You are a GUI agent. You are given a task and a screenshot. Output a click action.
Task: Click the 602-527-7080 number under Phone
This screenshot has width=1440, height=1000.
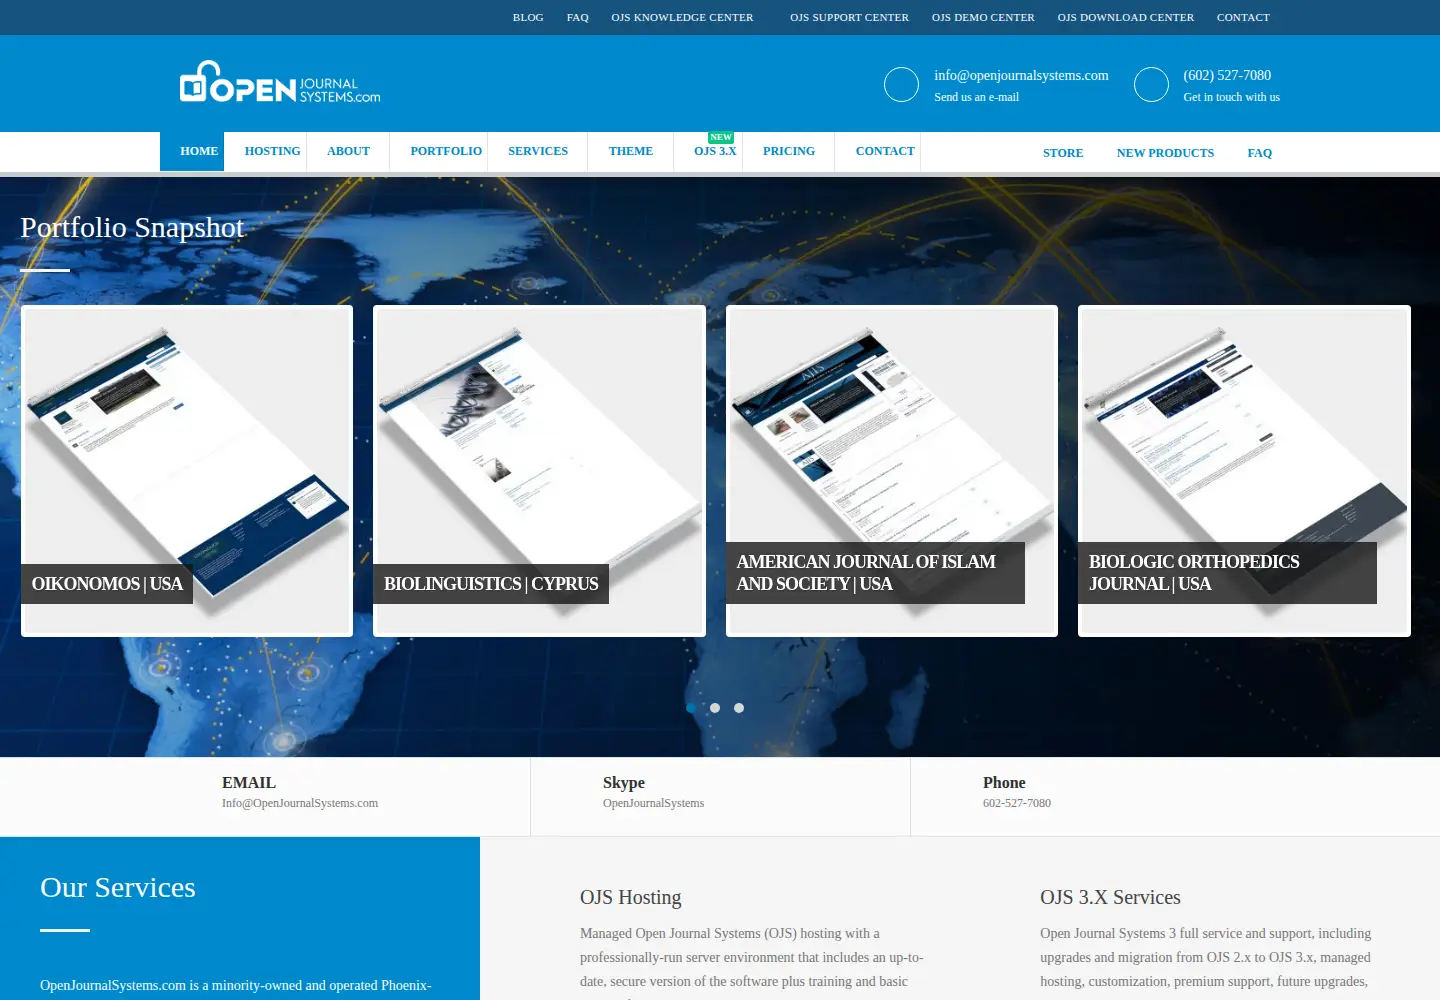pos(1017,803)
